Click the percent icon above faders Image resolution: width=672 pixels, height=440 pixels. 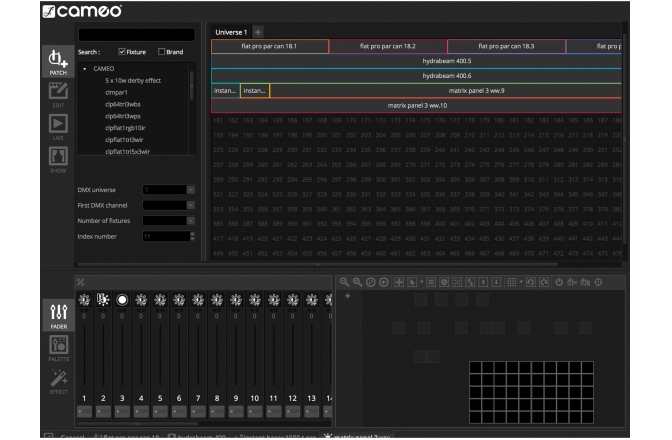click(81, 282)
